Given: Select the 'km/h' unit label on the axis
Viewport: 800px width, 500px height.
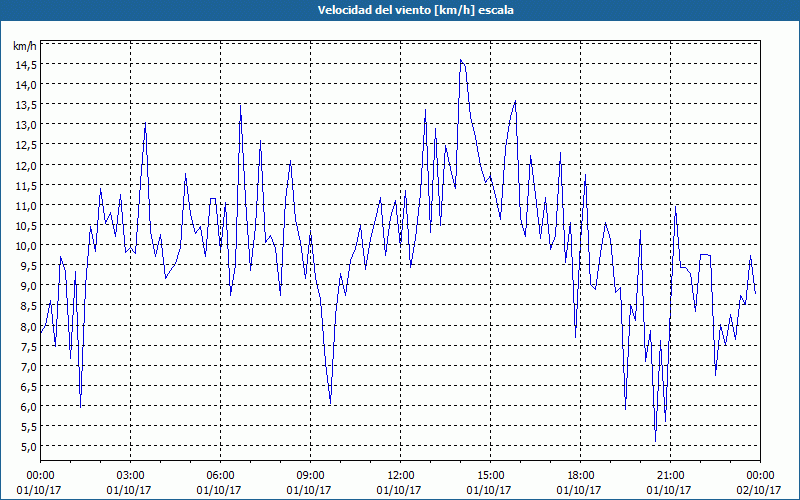Looking at the screenshot, I should (x=25, y=46).
